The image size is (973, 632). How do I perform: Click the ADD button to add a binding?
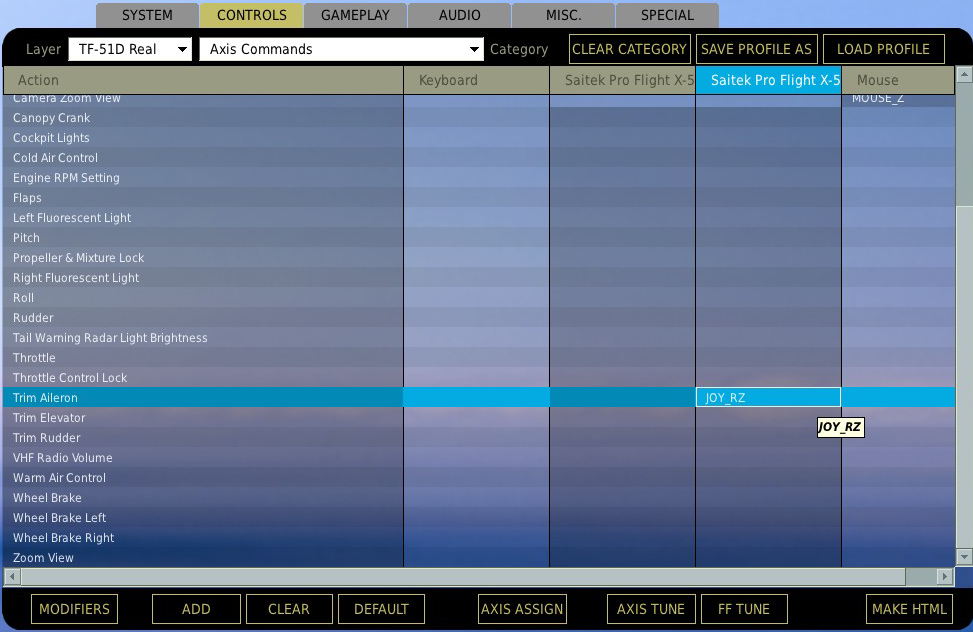click(x=196, y=608)
